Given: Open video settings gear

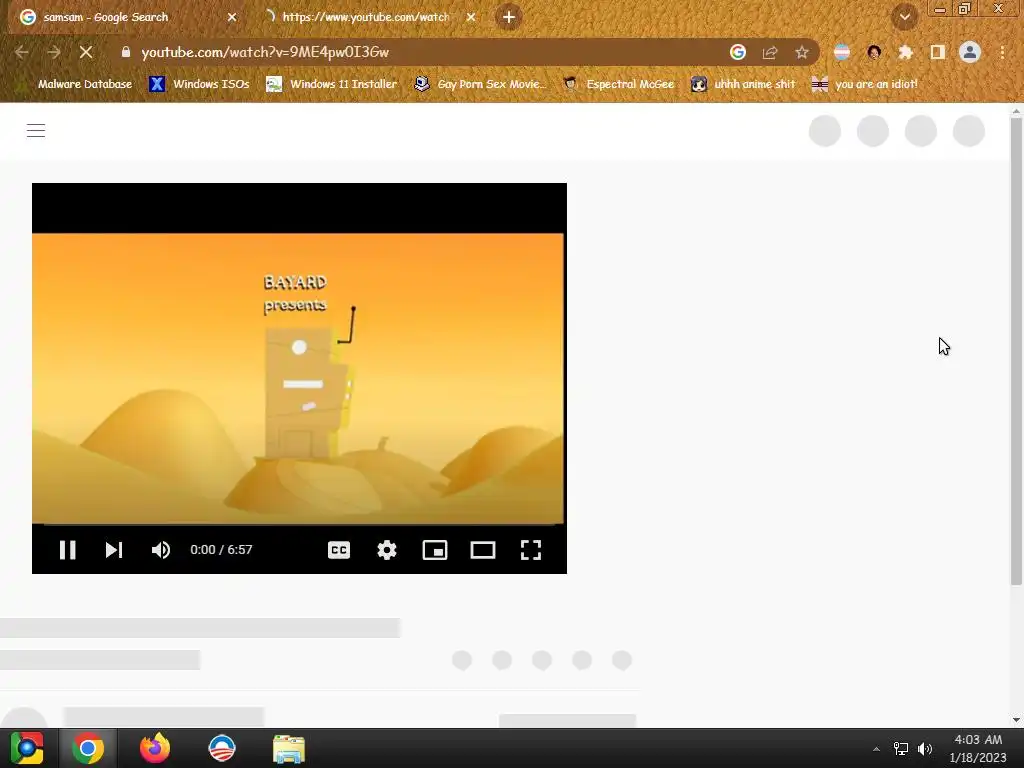Looking at the screenshot, I should 387,550.
